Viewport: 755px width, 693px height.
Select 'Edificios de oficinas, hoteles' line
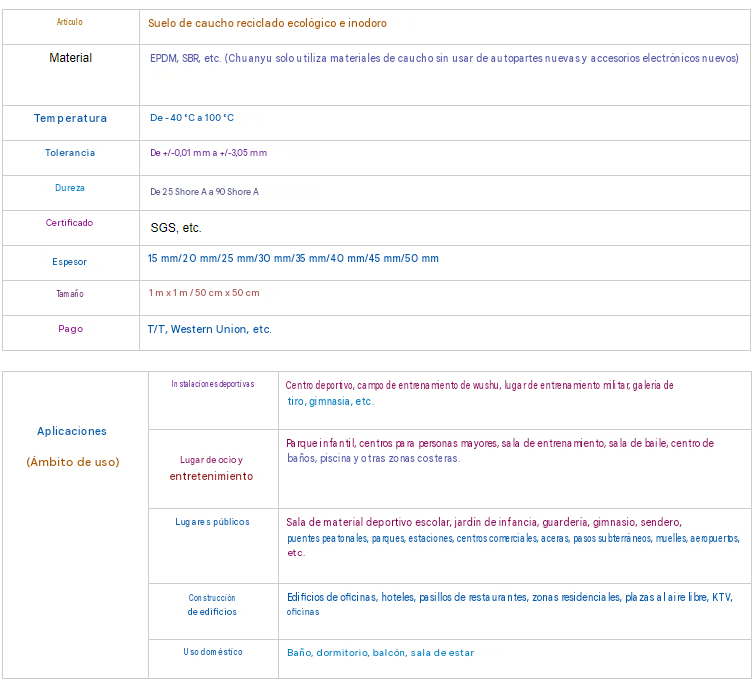(x=510, y=598)
